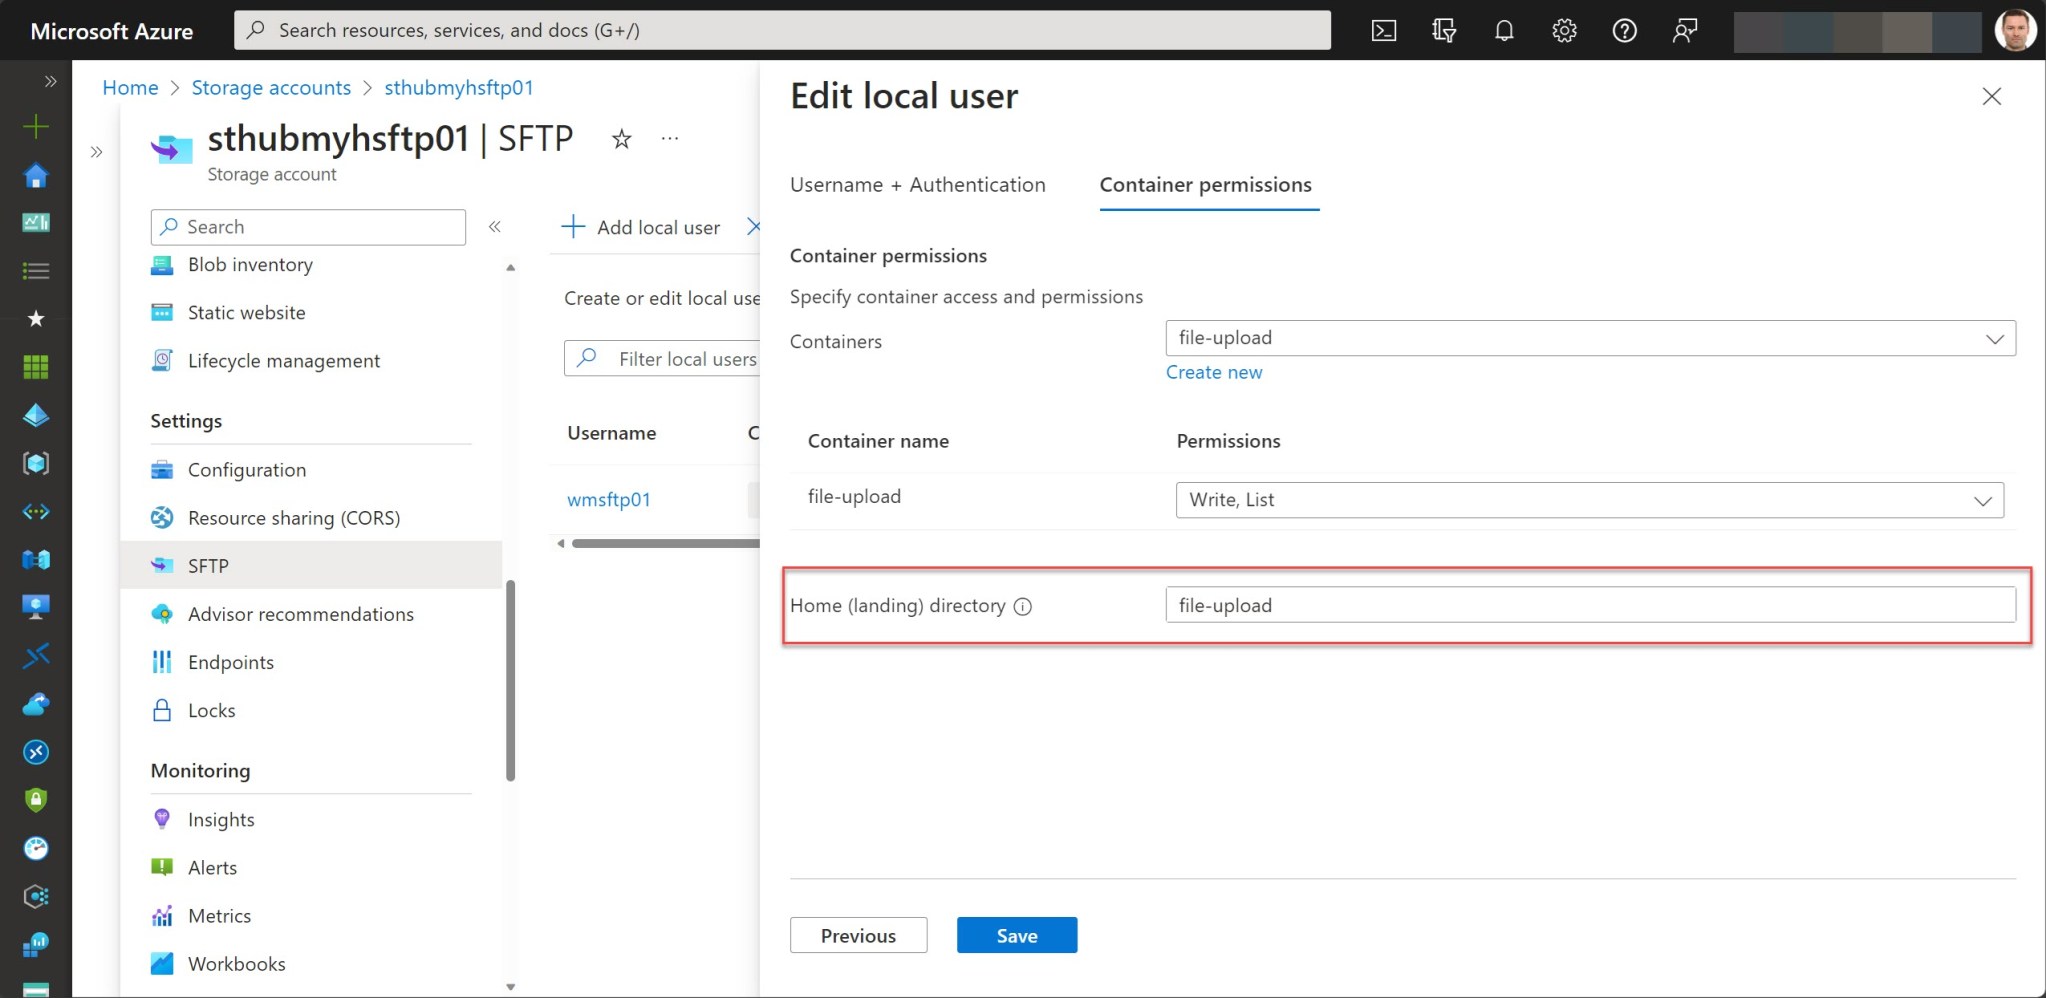
Task: Create a resource via the plus icon
Action: click(36, 126)
